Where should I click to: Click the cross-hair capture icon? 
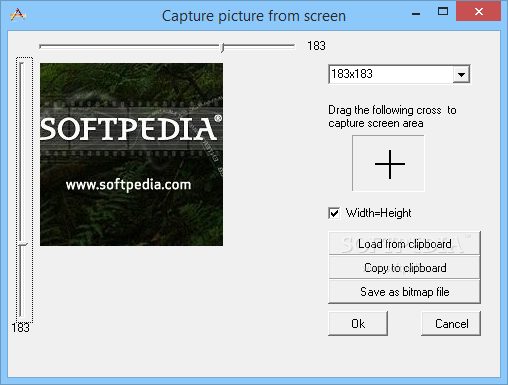click(389, 163)
